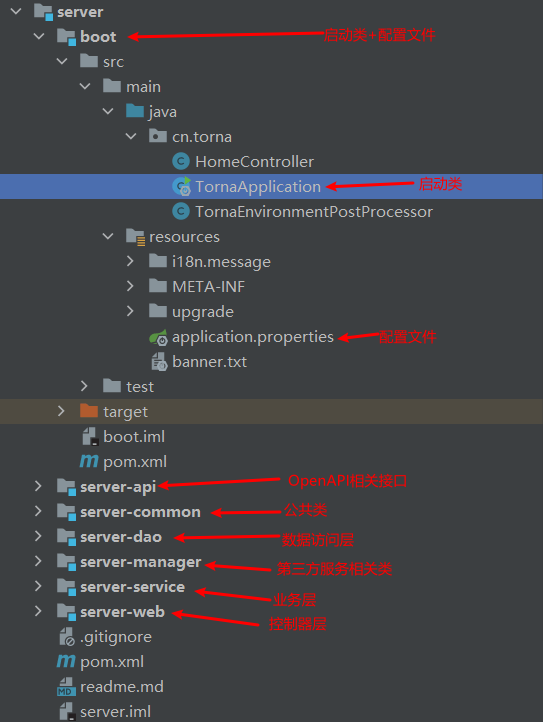
Task: Click the HomeController class icon
Action: pyautogui.click(x=181, y=162)
